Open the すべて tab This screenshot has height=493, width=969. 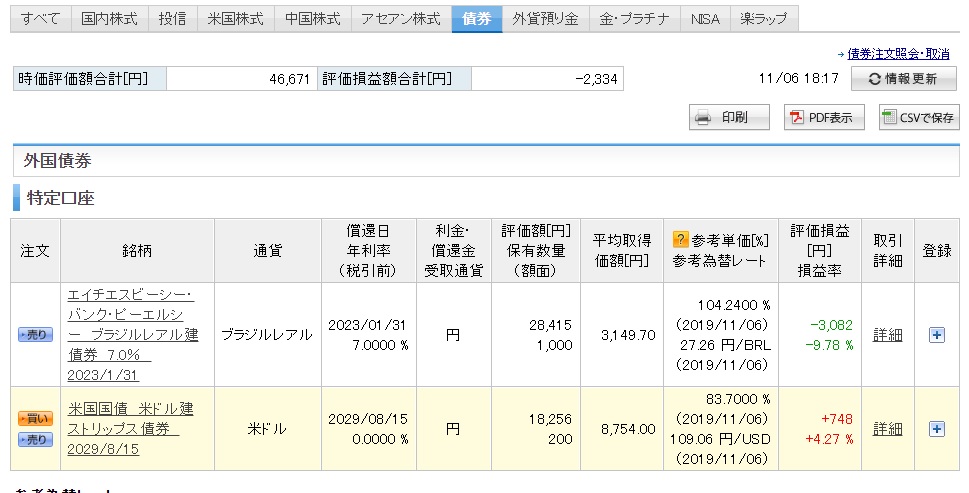pyautogui.click(x=41, y=19)
